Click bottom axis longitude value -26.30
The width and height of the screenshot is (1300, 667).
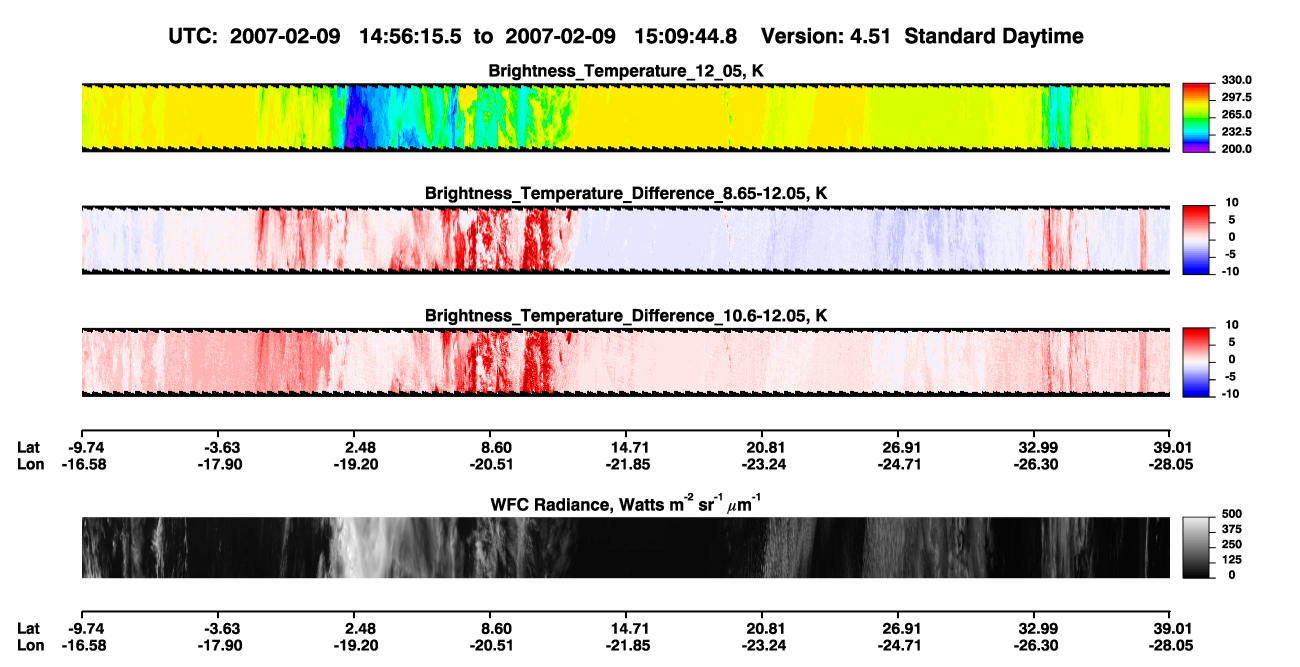(x=1035, y=646)
